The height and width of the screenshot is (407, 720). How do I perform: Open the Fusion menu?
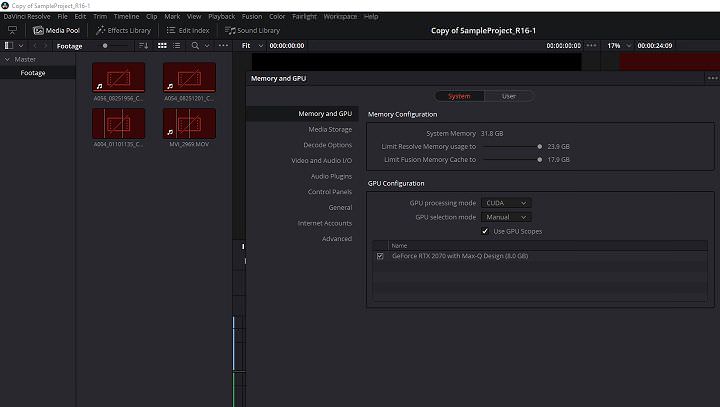coord(252,17)
